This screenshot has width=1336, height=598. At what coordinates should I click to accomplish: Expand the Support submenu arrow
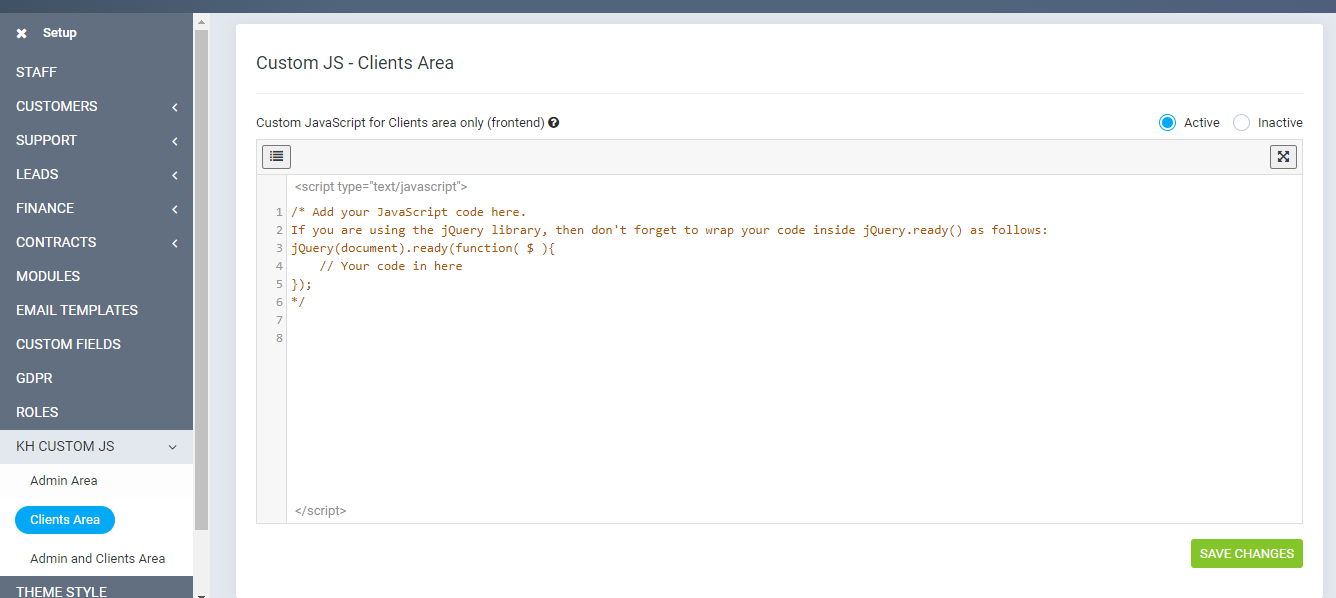[174, 141]
